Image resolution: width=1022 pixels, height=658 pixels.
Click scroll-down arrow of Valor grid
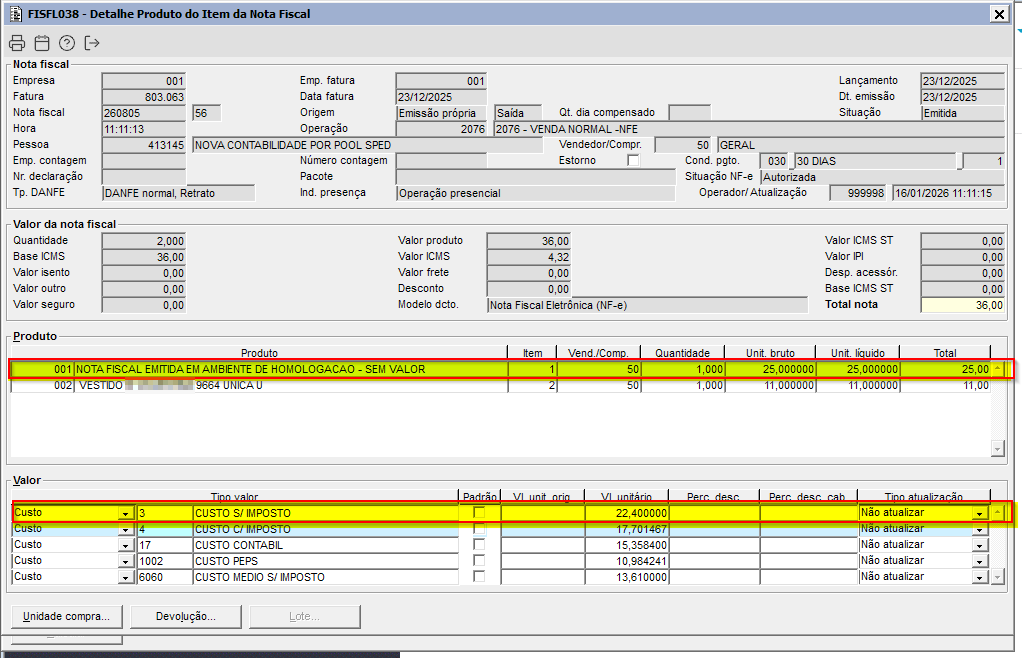pyautogui.click(x=997, y=577)
